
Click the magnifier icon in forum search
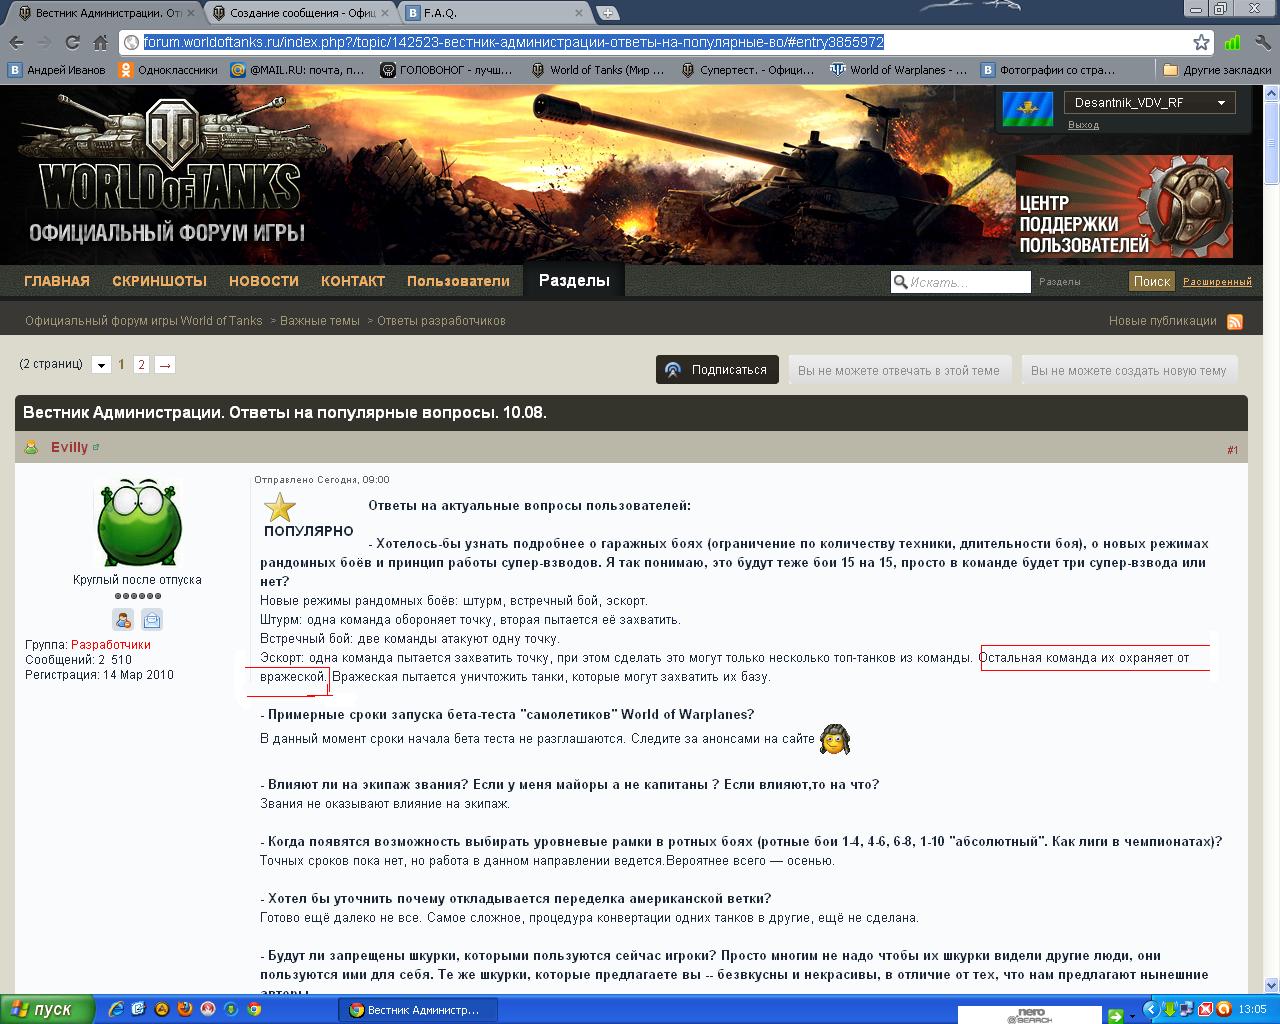[x=900, y=282]
